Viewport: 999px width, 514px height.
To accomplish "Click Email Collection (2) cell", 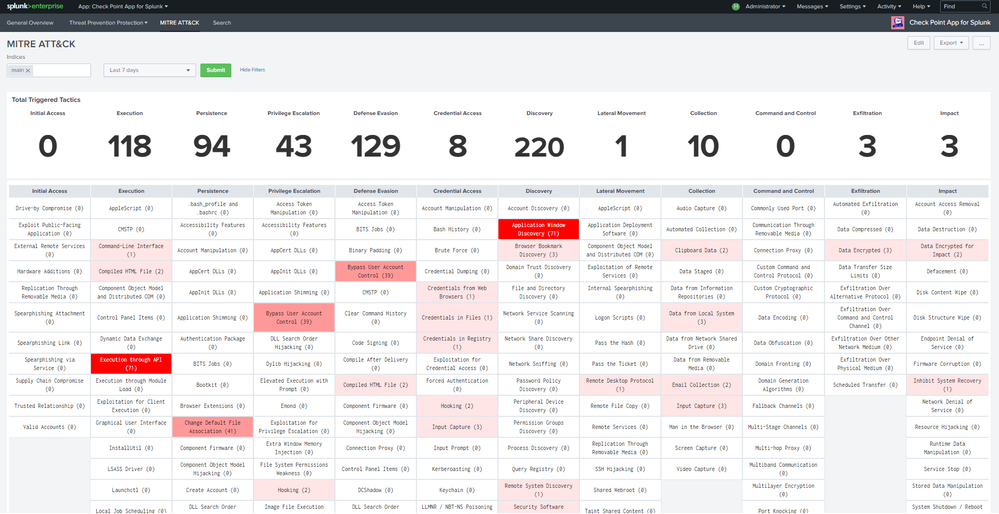I will [701, 385].
